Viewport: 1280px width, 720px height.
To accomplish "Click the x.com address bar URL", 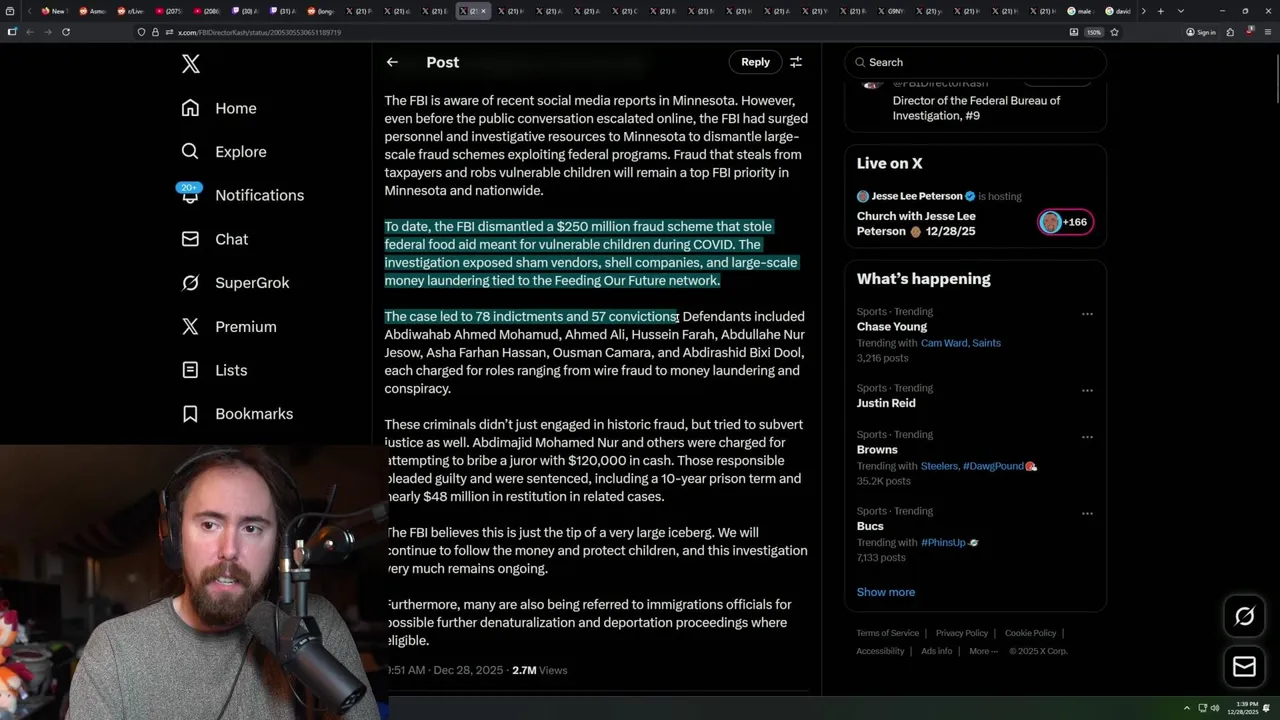I will (260, 32).
